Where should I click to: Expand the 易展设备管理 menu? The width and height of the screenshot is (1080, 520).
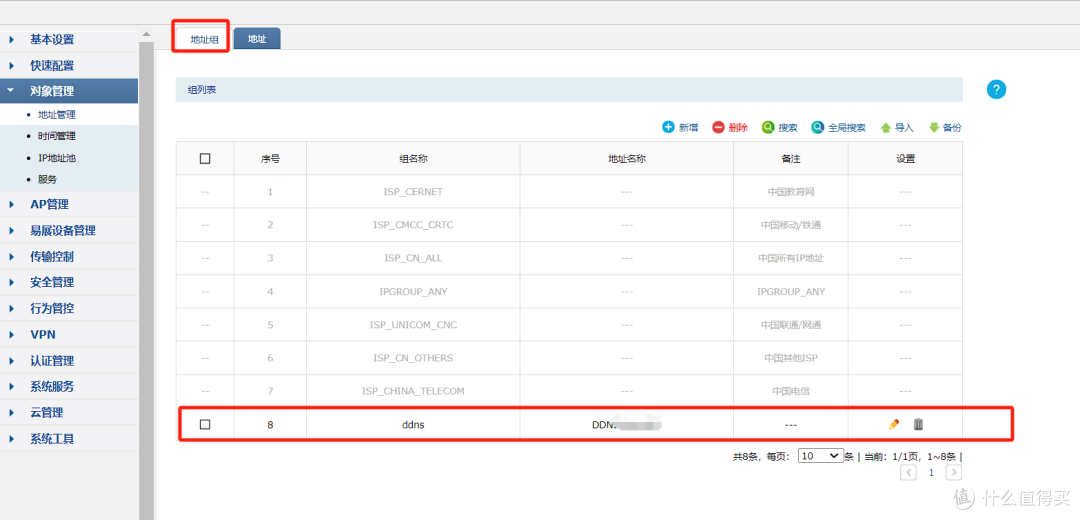coord(69,230)
